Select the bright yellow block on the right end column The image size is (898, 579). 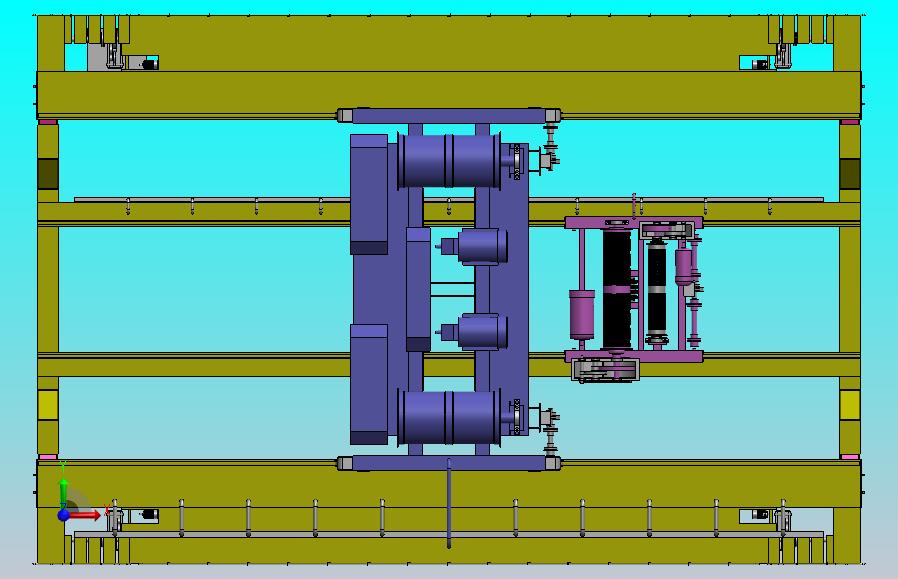(850, 405)
